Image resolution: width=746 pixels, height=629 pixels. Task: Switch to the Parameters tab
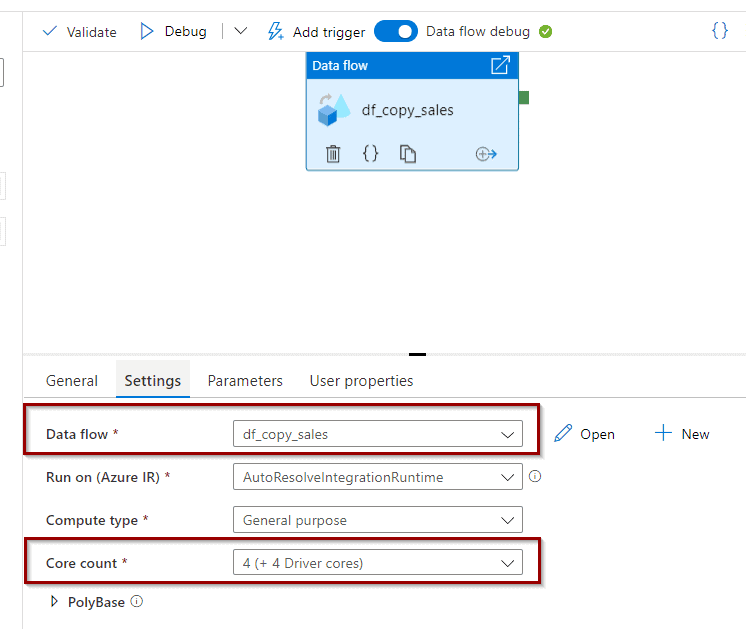245,381
